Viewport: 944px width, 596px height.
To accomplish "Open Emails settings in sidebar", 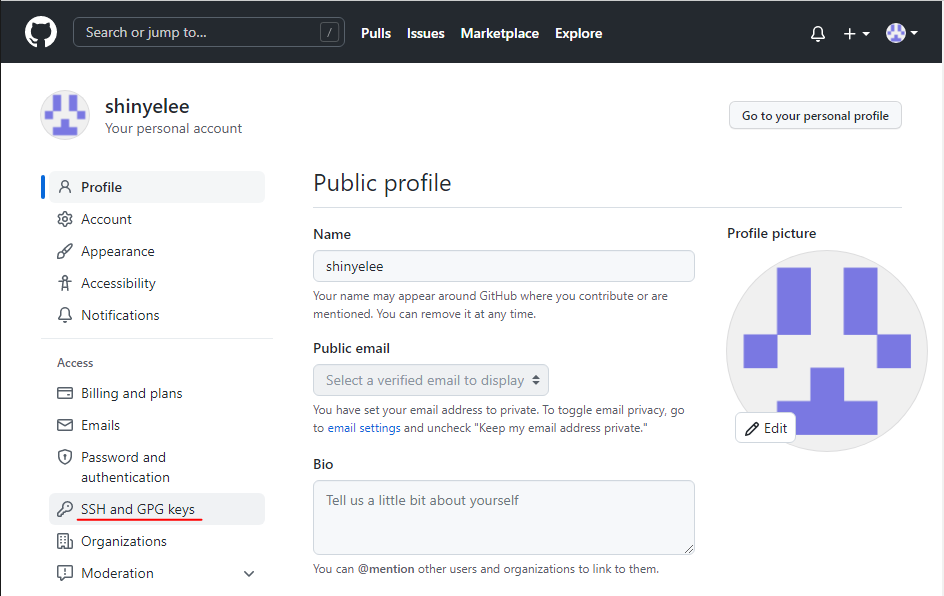I will click(x=157, y=425).
